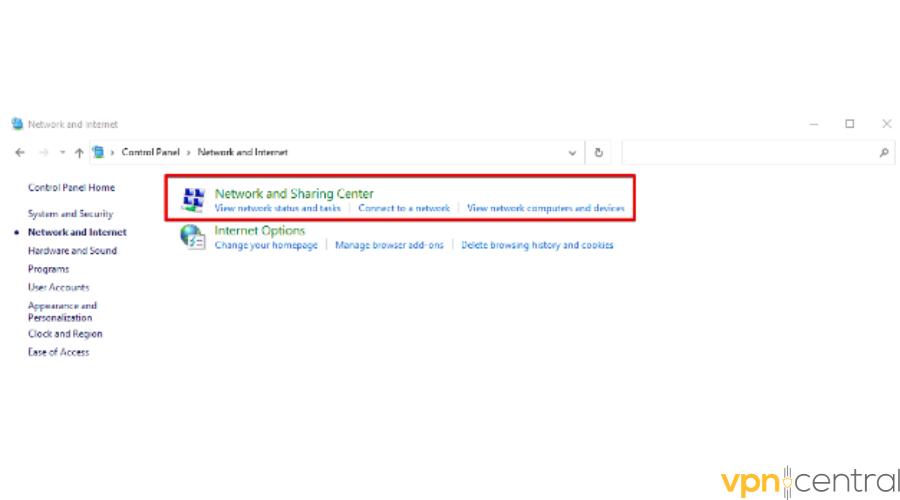This screenshot has width=900, height=500.
Task: Open Ease of Access category
Action: point(59,352)
